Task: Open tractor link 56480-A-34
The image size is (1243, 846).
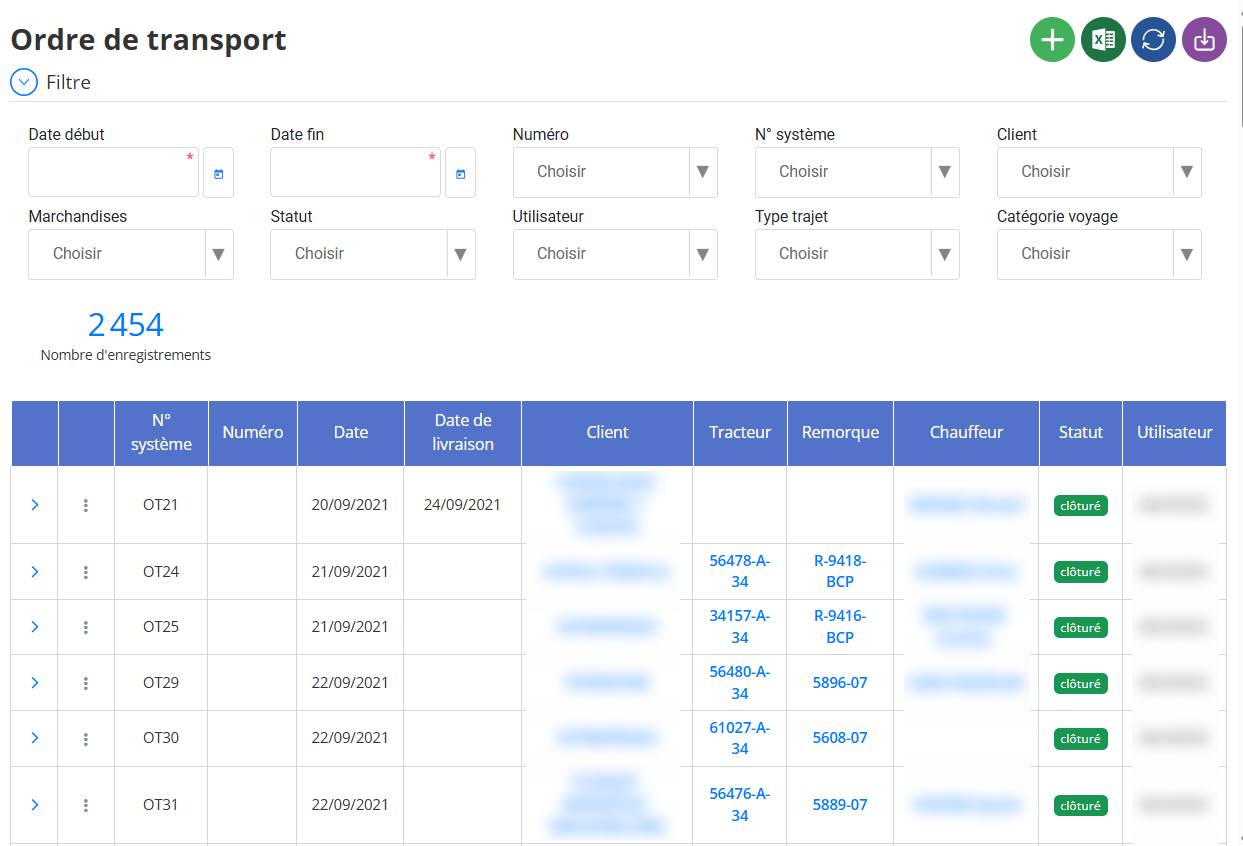Action: click(740, 683)
